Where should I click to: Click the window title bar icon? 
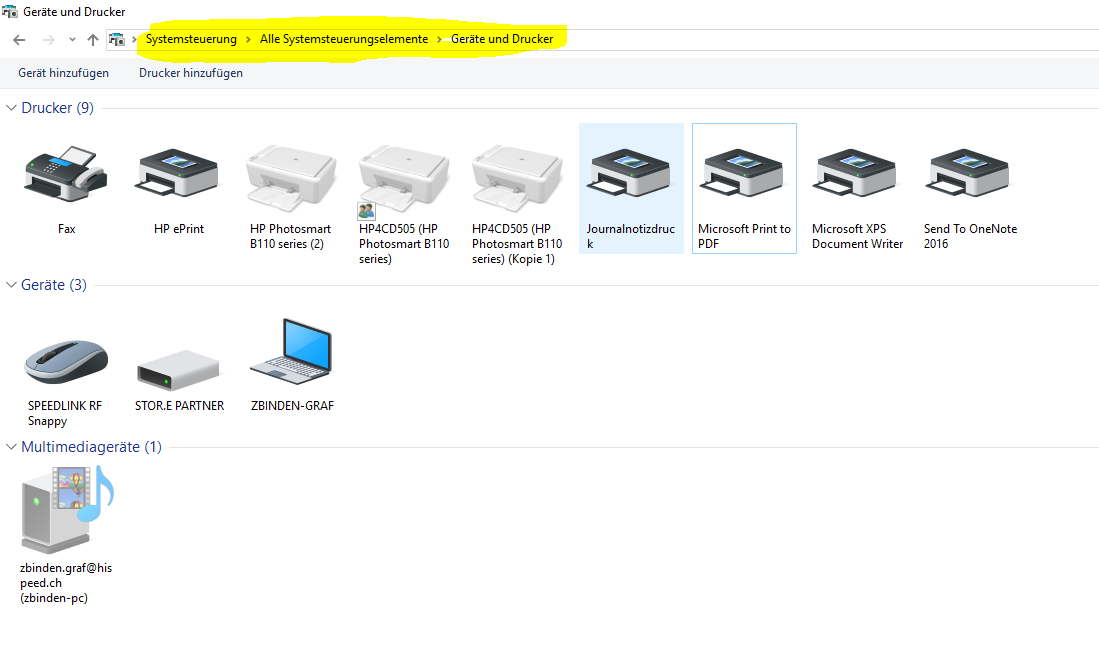tap(10, 11)
